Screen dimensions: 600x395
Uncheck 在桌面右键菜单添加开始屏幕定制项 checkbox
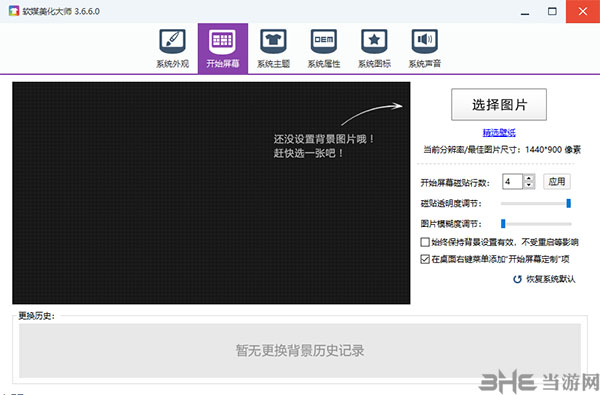[425, 259]
